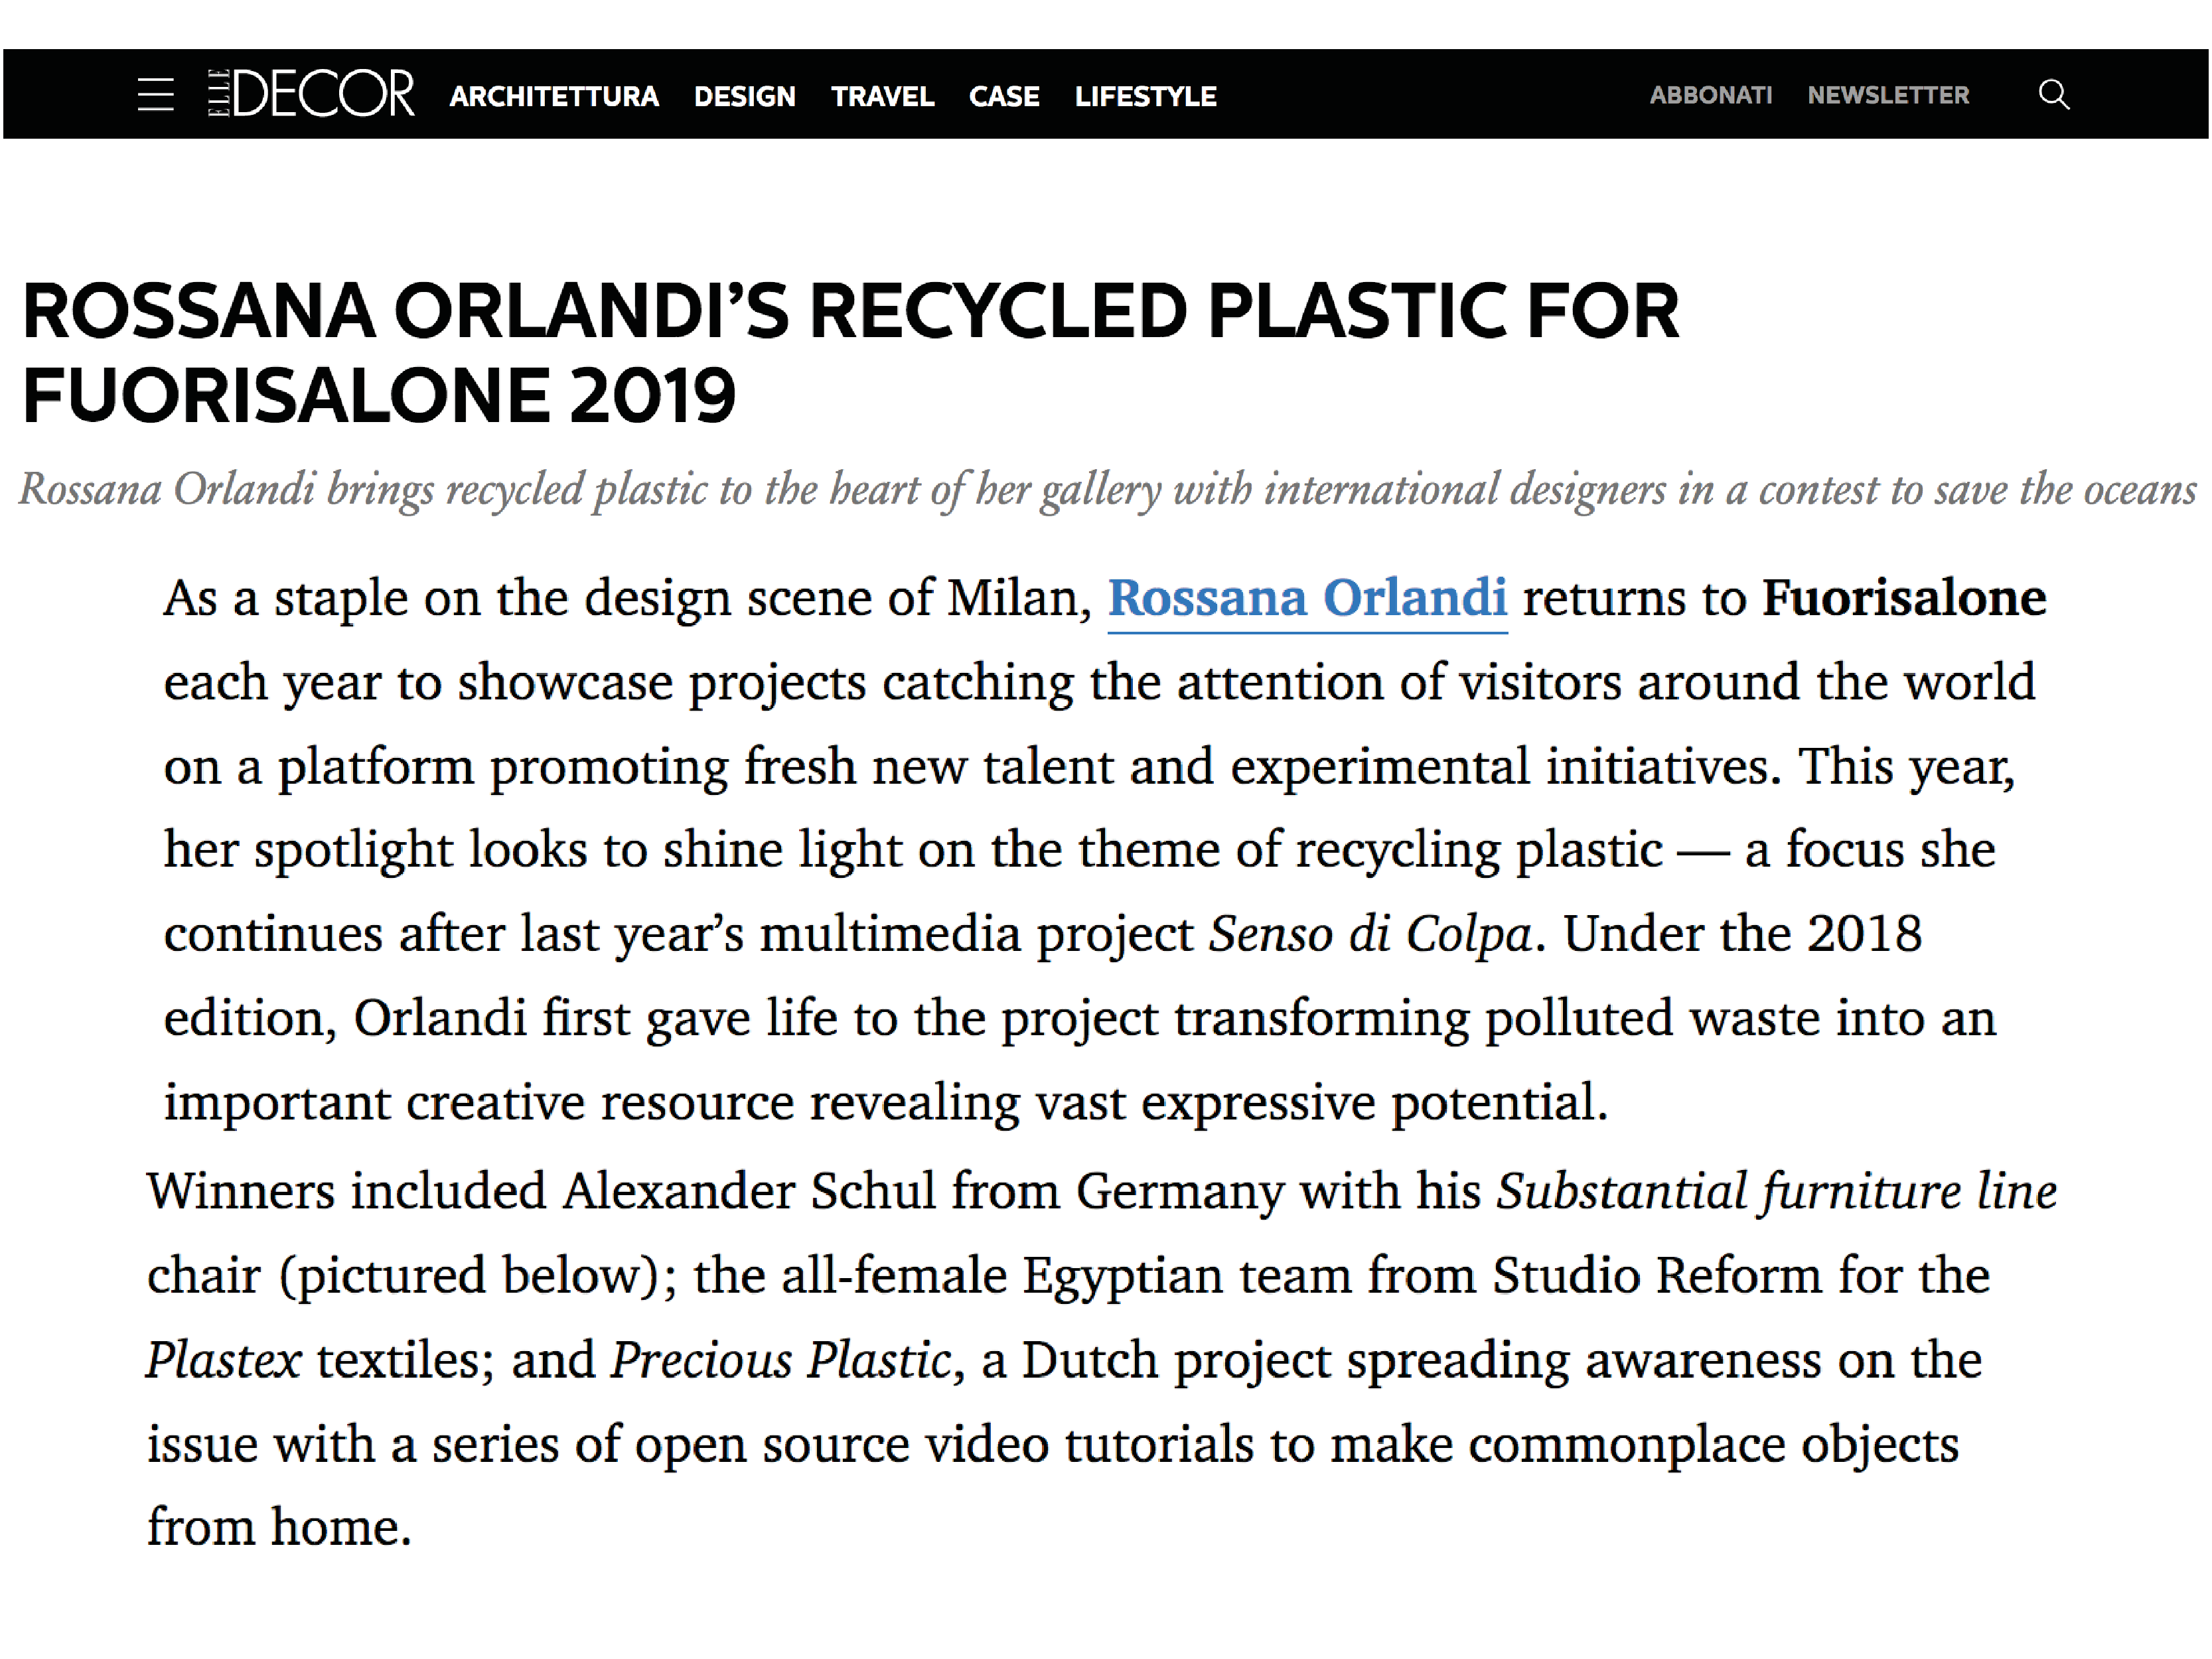Viewport: 2212px width, 1659px height.
Task: Open the search icon
Action: [x=2053, y=95]
